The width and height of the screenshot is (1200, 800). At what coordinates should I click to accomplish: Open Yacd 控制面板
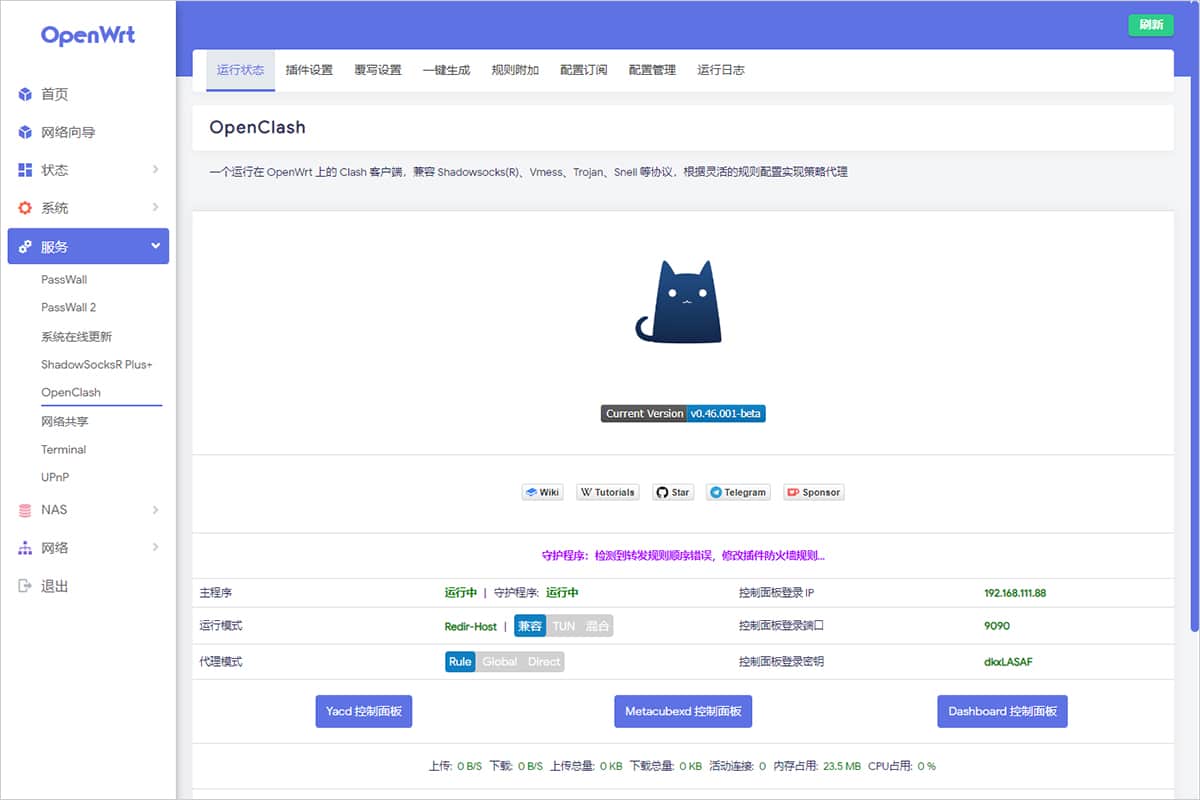coord(364,712)
